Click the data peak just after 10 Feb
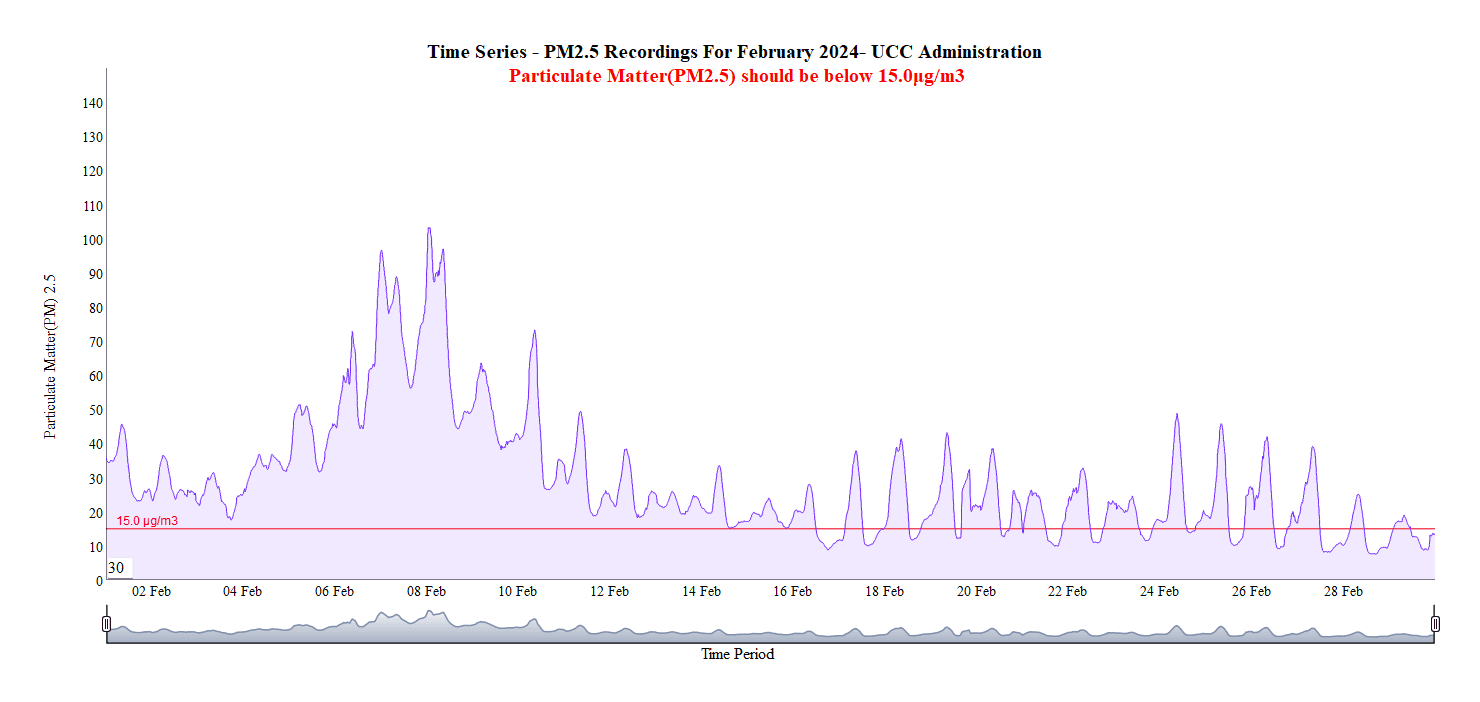The width and height of the screenshot is (1480, 702). 534,331
